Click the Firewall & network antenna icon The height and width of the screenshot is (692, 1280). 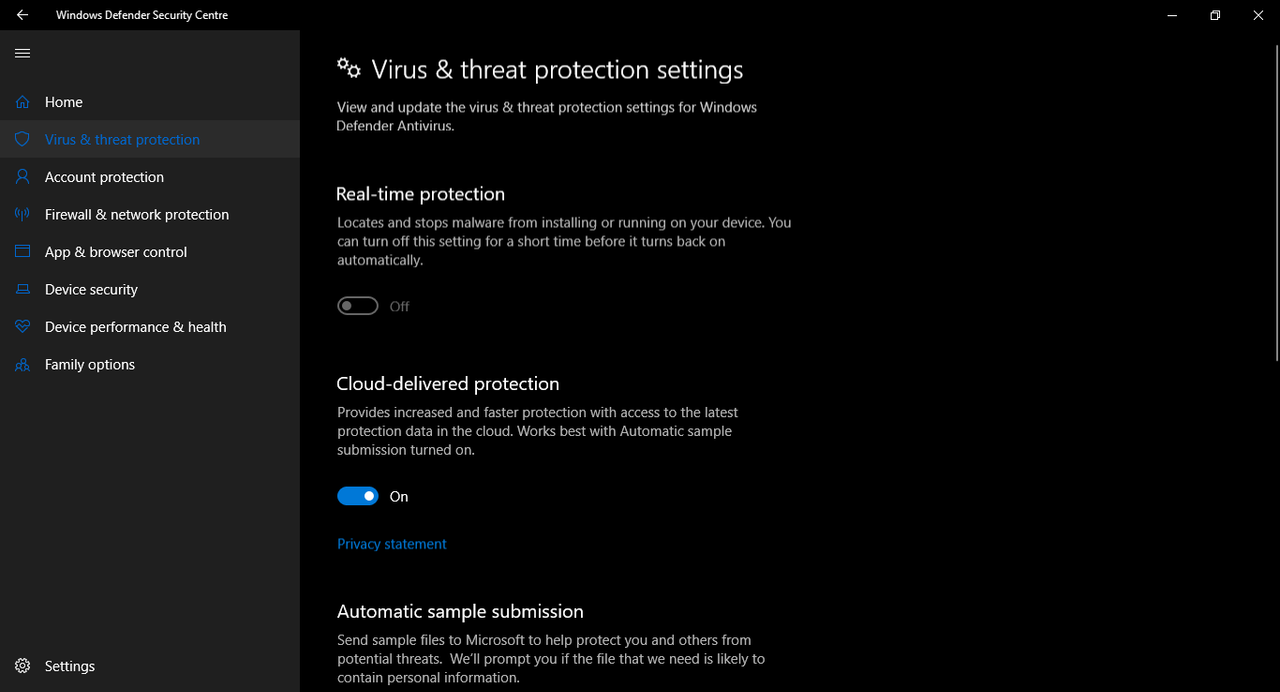(x=22, y=214)
